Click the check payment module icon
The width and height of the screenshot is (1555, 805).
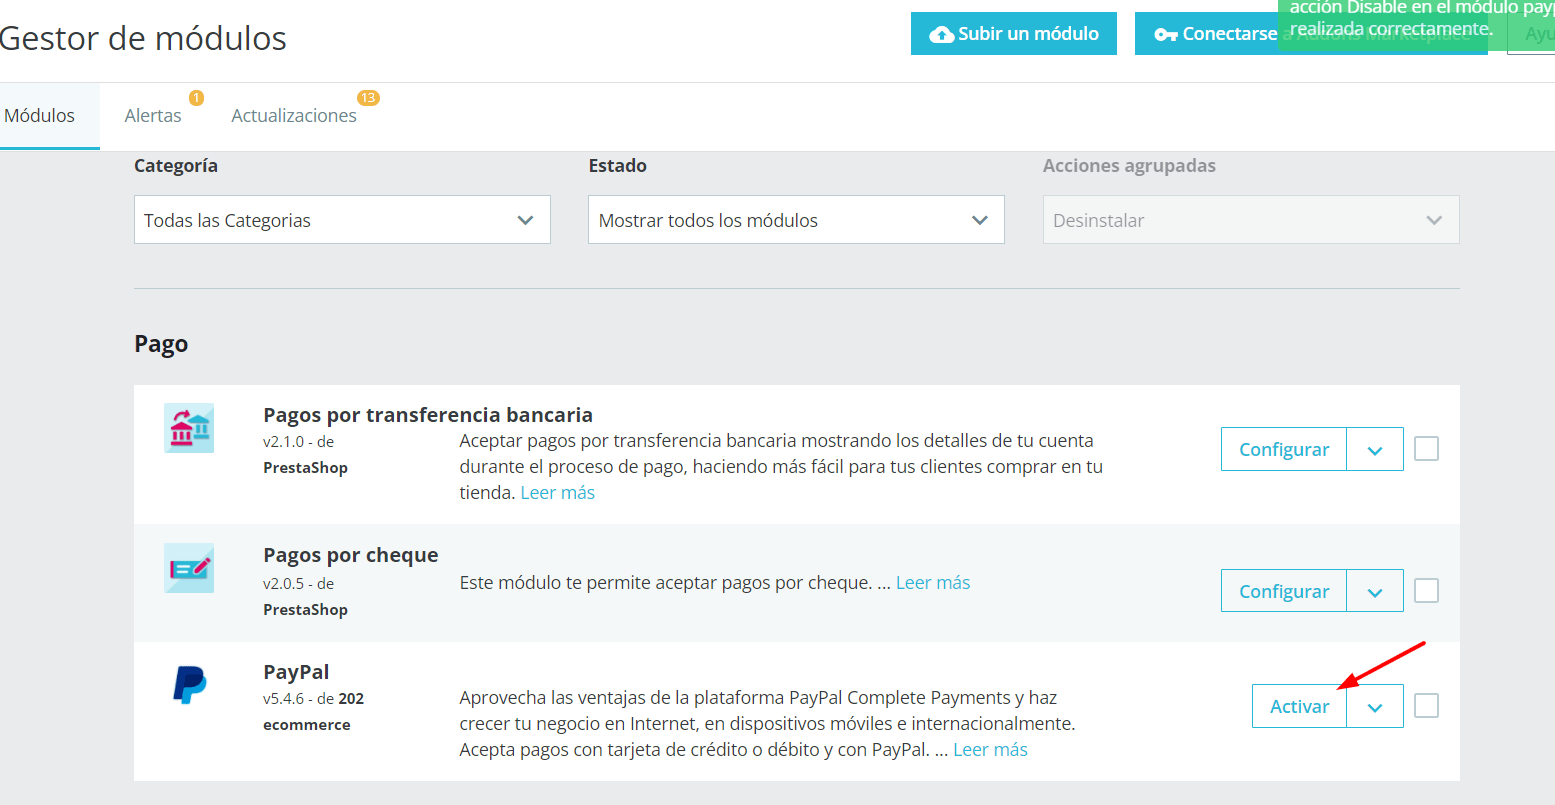click(x=189, y=568)
